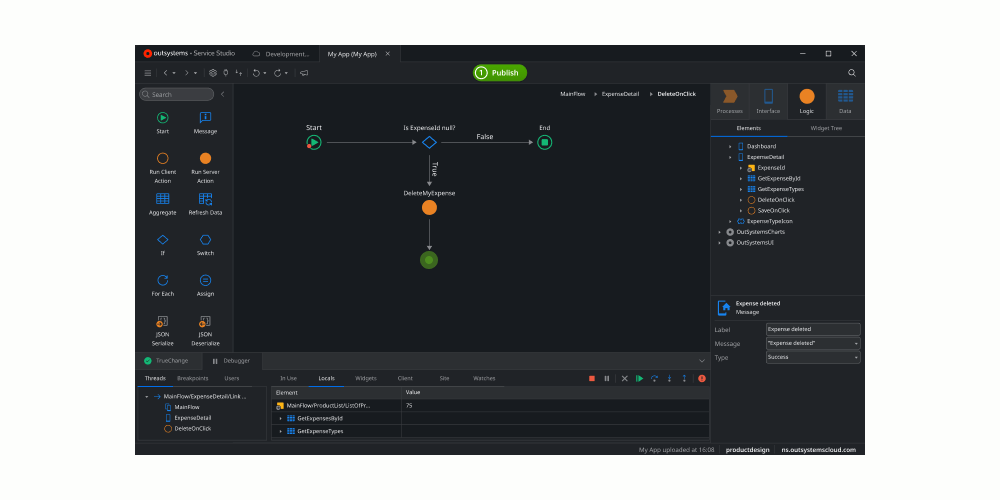Image resolution: width=1000 pixels, height=500 pixels.
Task: Open the Processes layer tab
Action: coord(730,101)
